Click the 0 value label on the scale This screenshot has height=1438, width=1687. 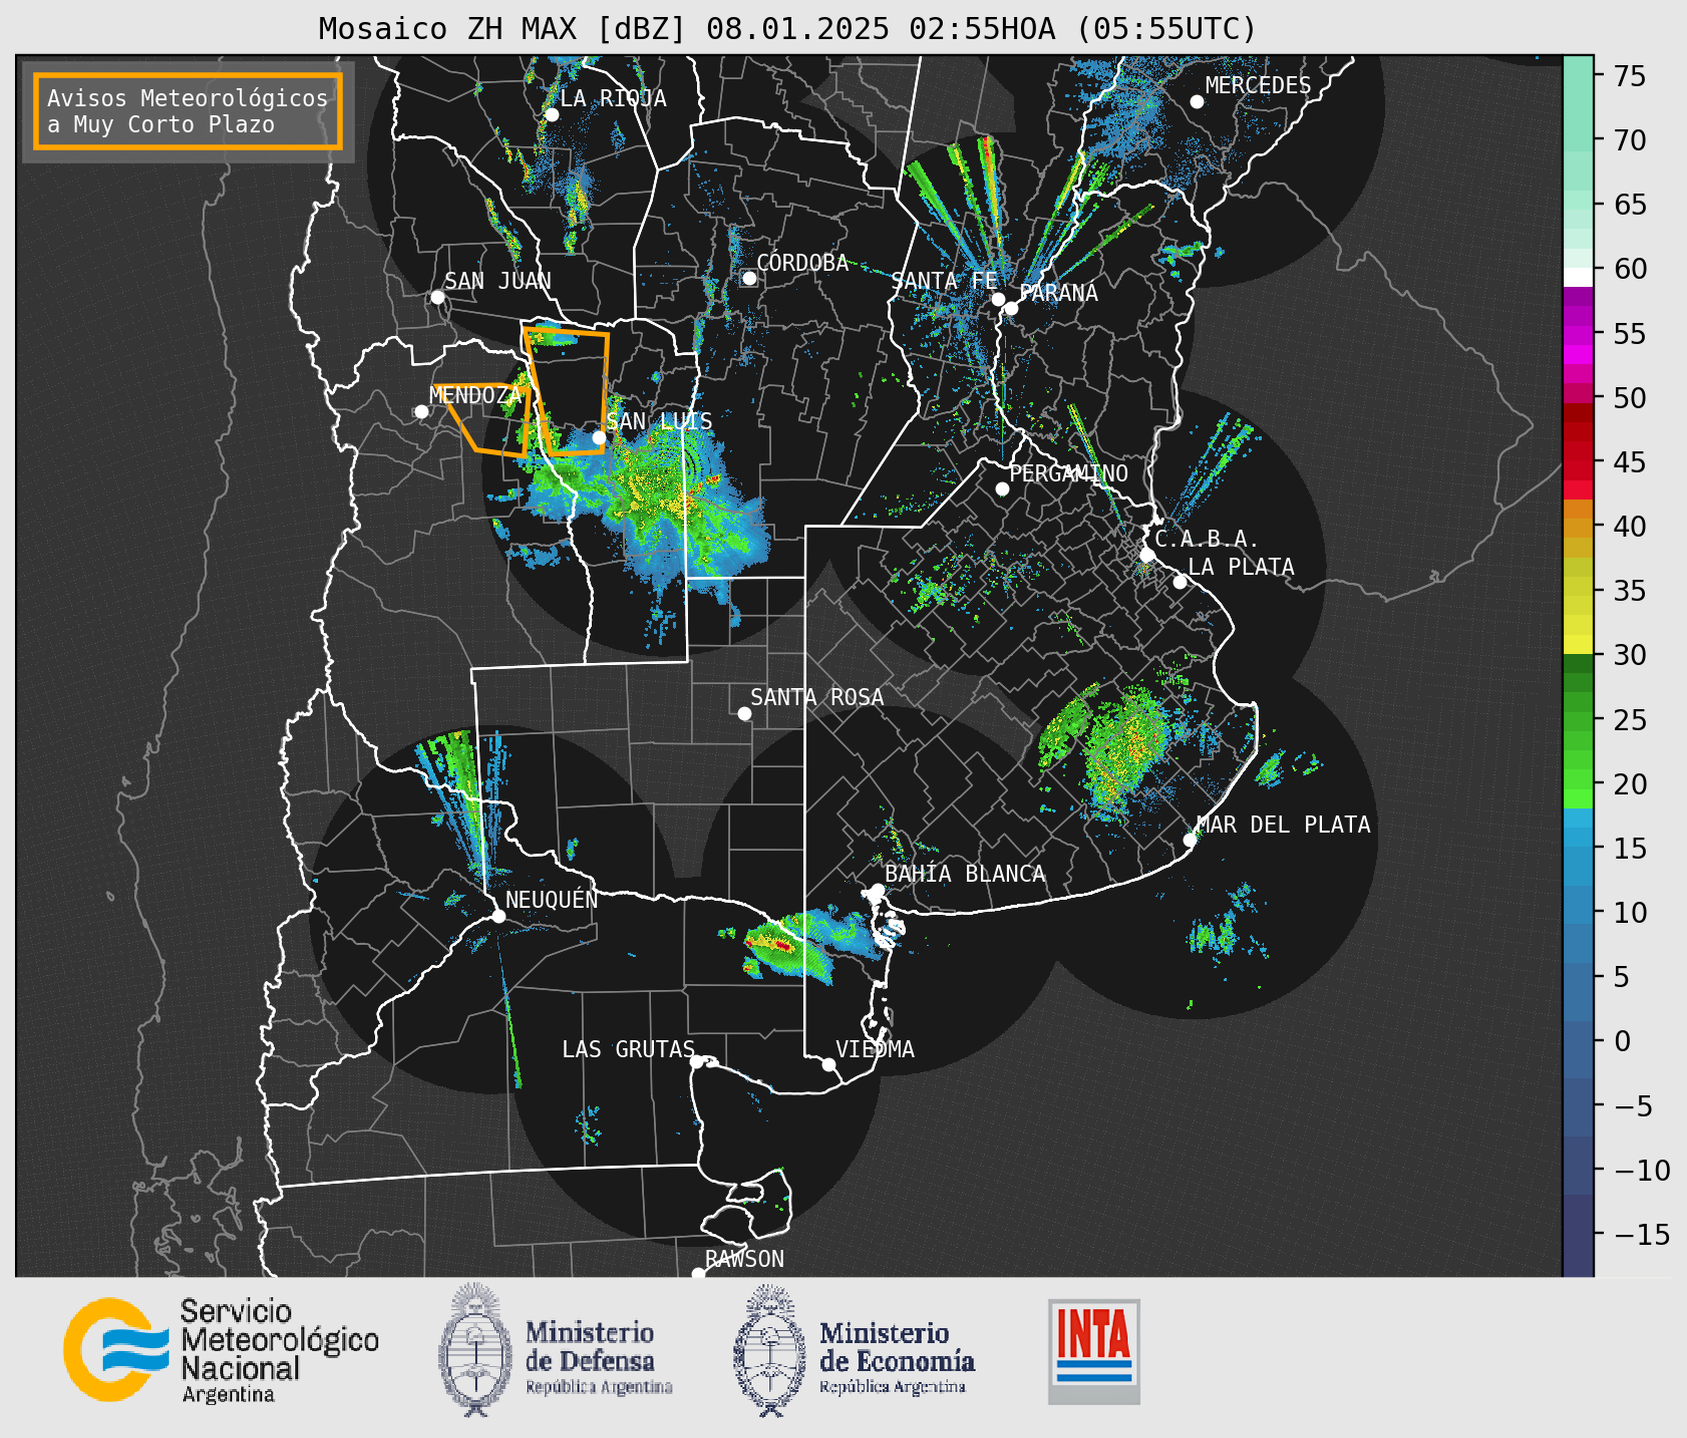click(x=1621, y=1041)
